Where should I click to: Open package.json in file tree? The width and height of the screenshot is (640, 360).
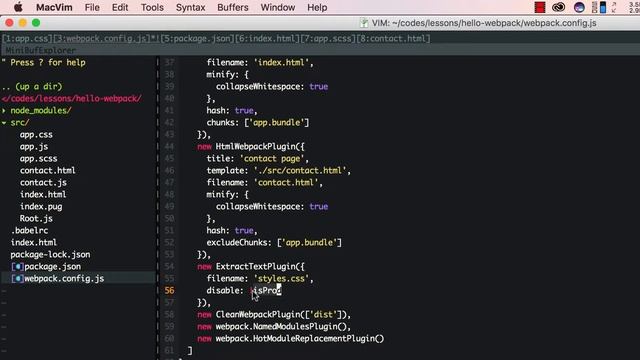[x=52, y=267]
